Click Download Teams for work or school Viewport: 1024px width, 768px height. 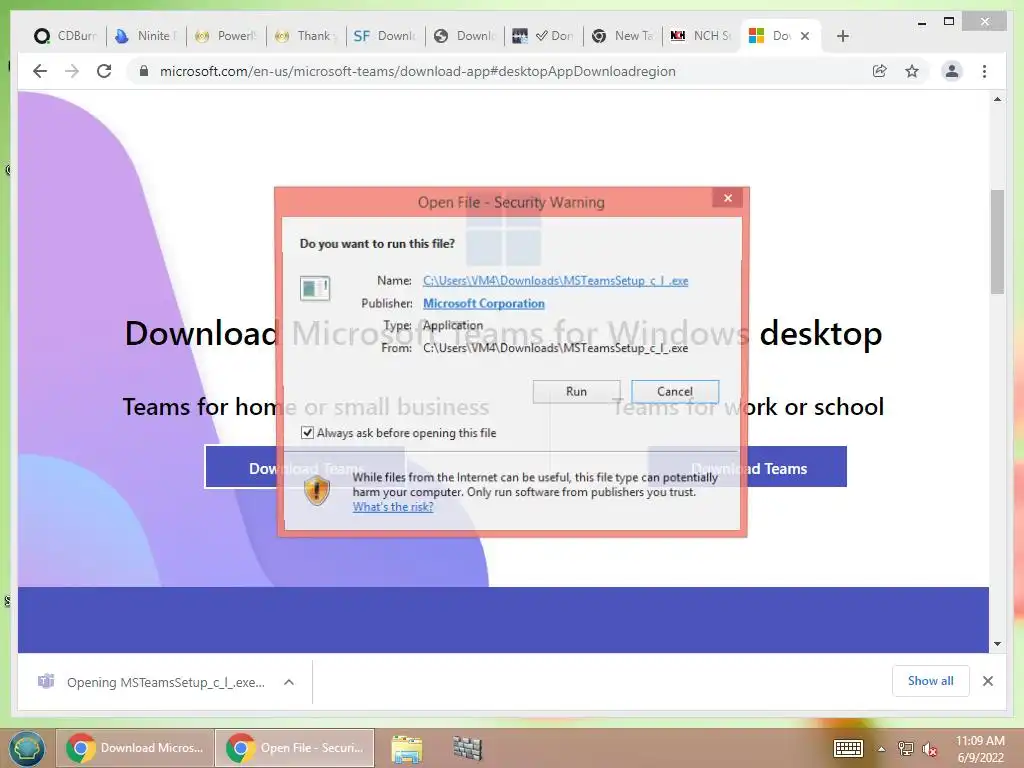tap(747, 468)
